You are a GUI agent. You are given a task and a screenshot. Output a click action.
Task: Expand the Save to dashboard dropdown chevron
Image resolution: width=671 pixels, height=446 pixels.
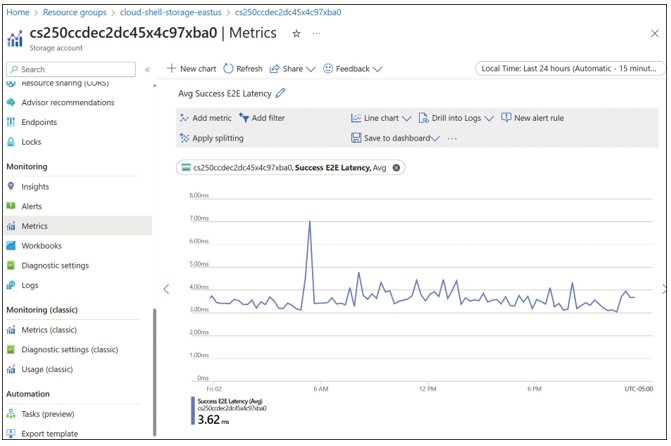tap(435, 139)
